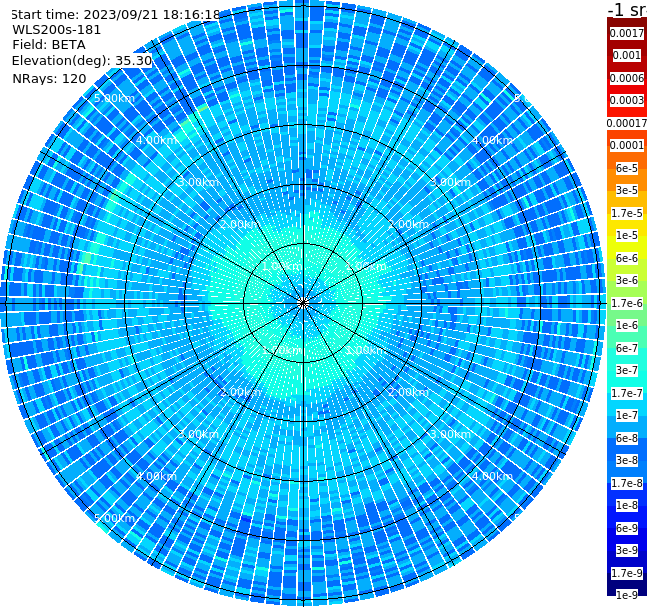This screenshot has width=647, height=607.
Task: Select the 0.0001 colorbar label
Action: tap(627, 145)
